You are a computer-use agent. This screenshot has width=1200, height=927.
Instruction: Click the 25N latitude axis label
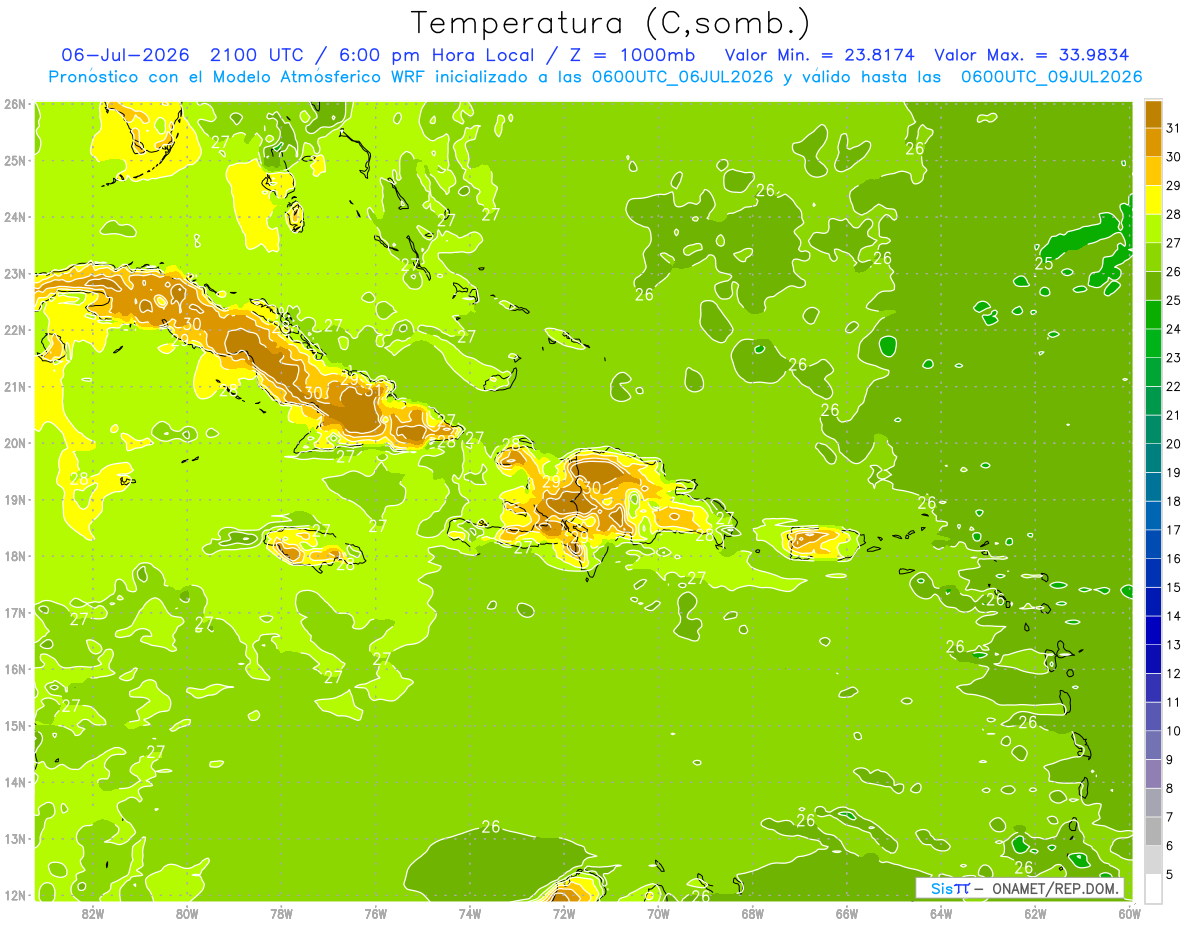(14, 160)
